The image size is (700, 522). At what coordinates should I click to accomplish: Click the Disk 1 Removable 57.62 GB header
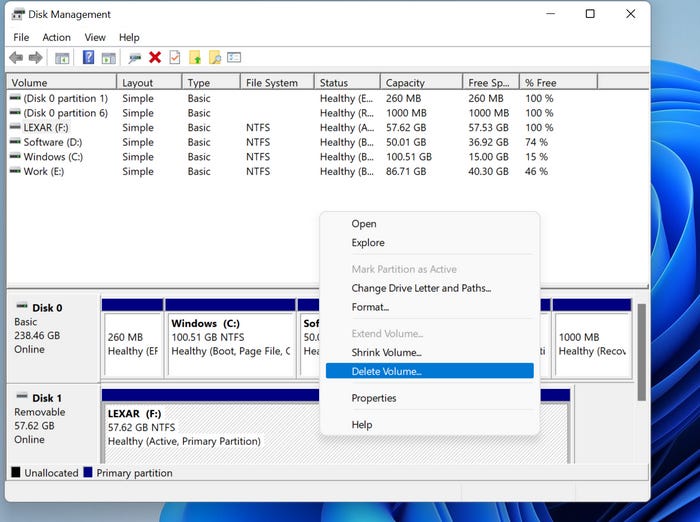(53, 425)
